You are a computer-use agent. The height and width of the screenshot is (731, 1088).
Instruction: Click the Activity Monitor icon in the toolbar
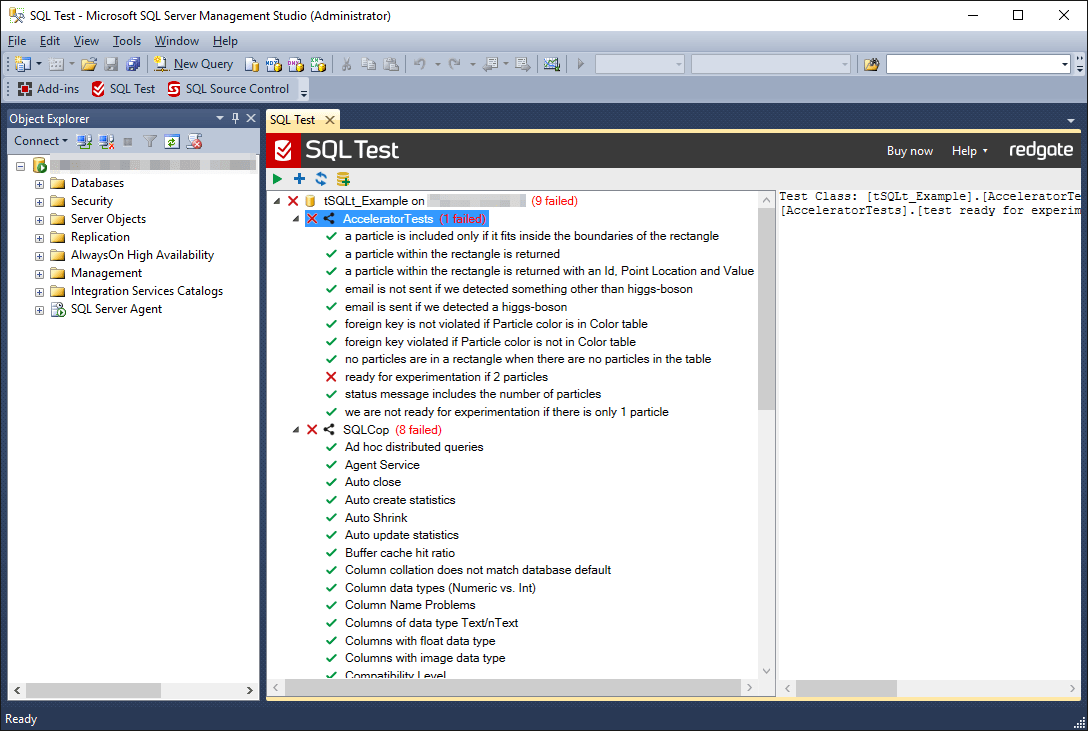click(552, 64)
